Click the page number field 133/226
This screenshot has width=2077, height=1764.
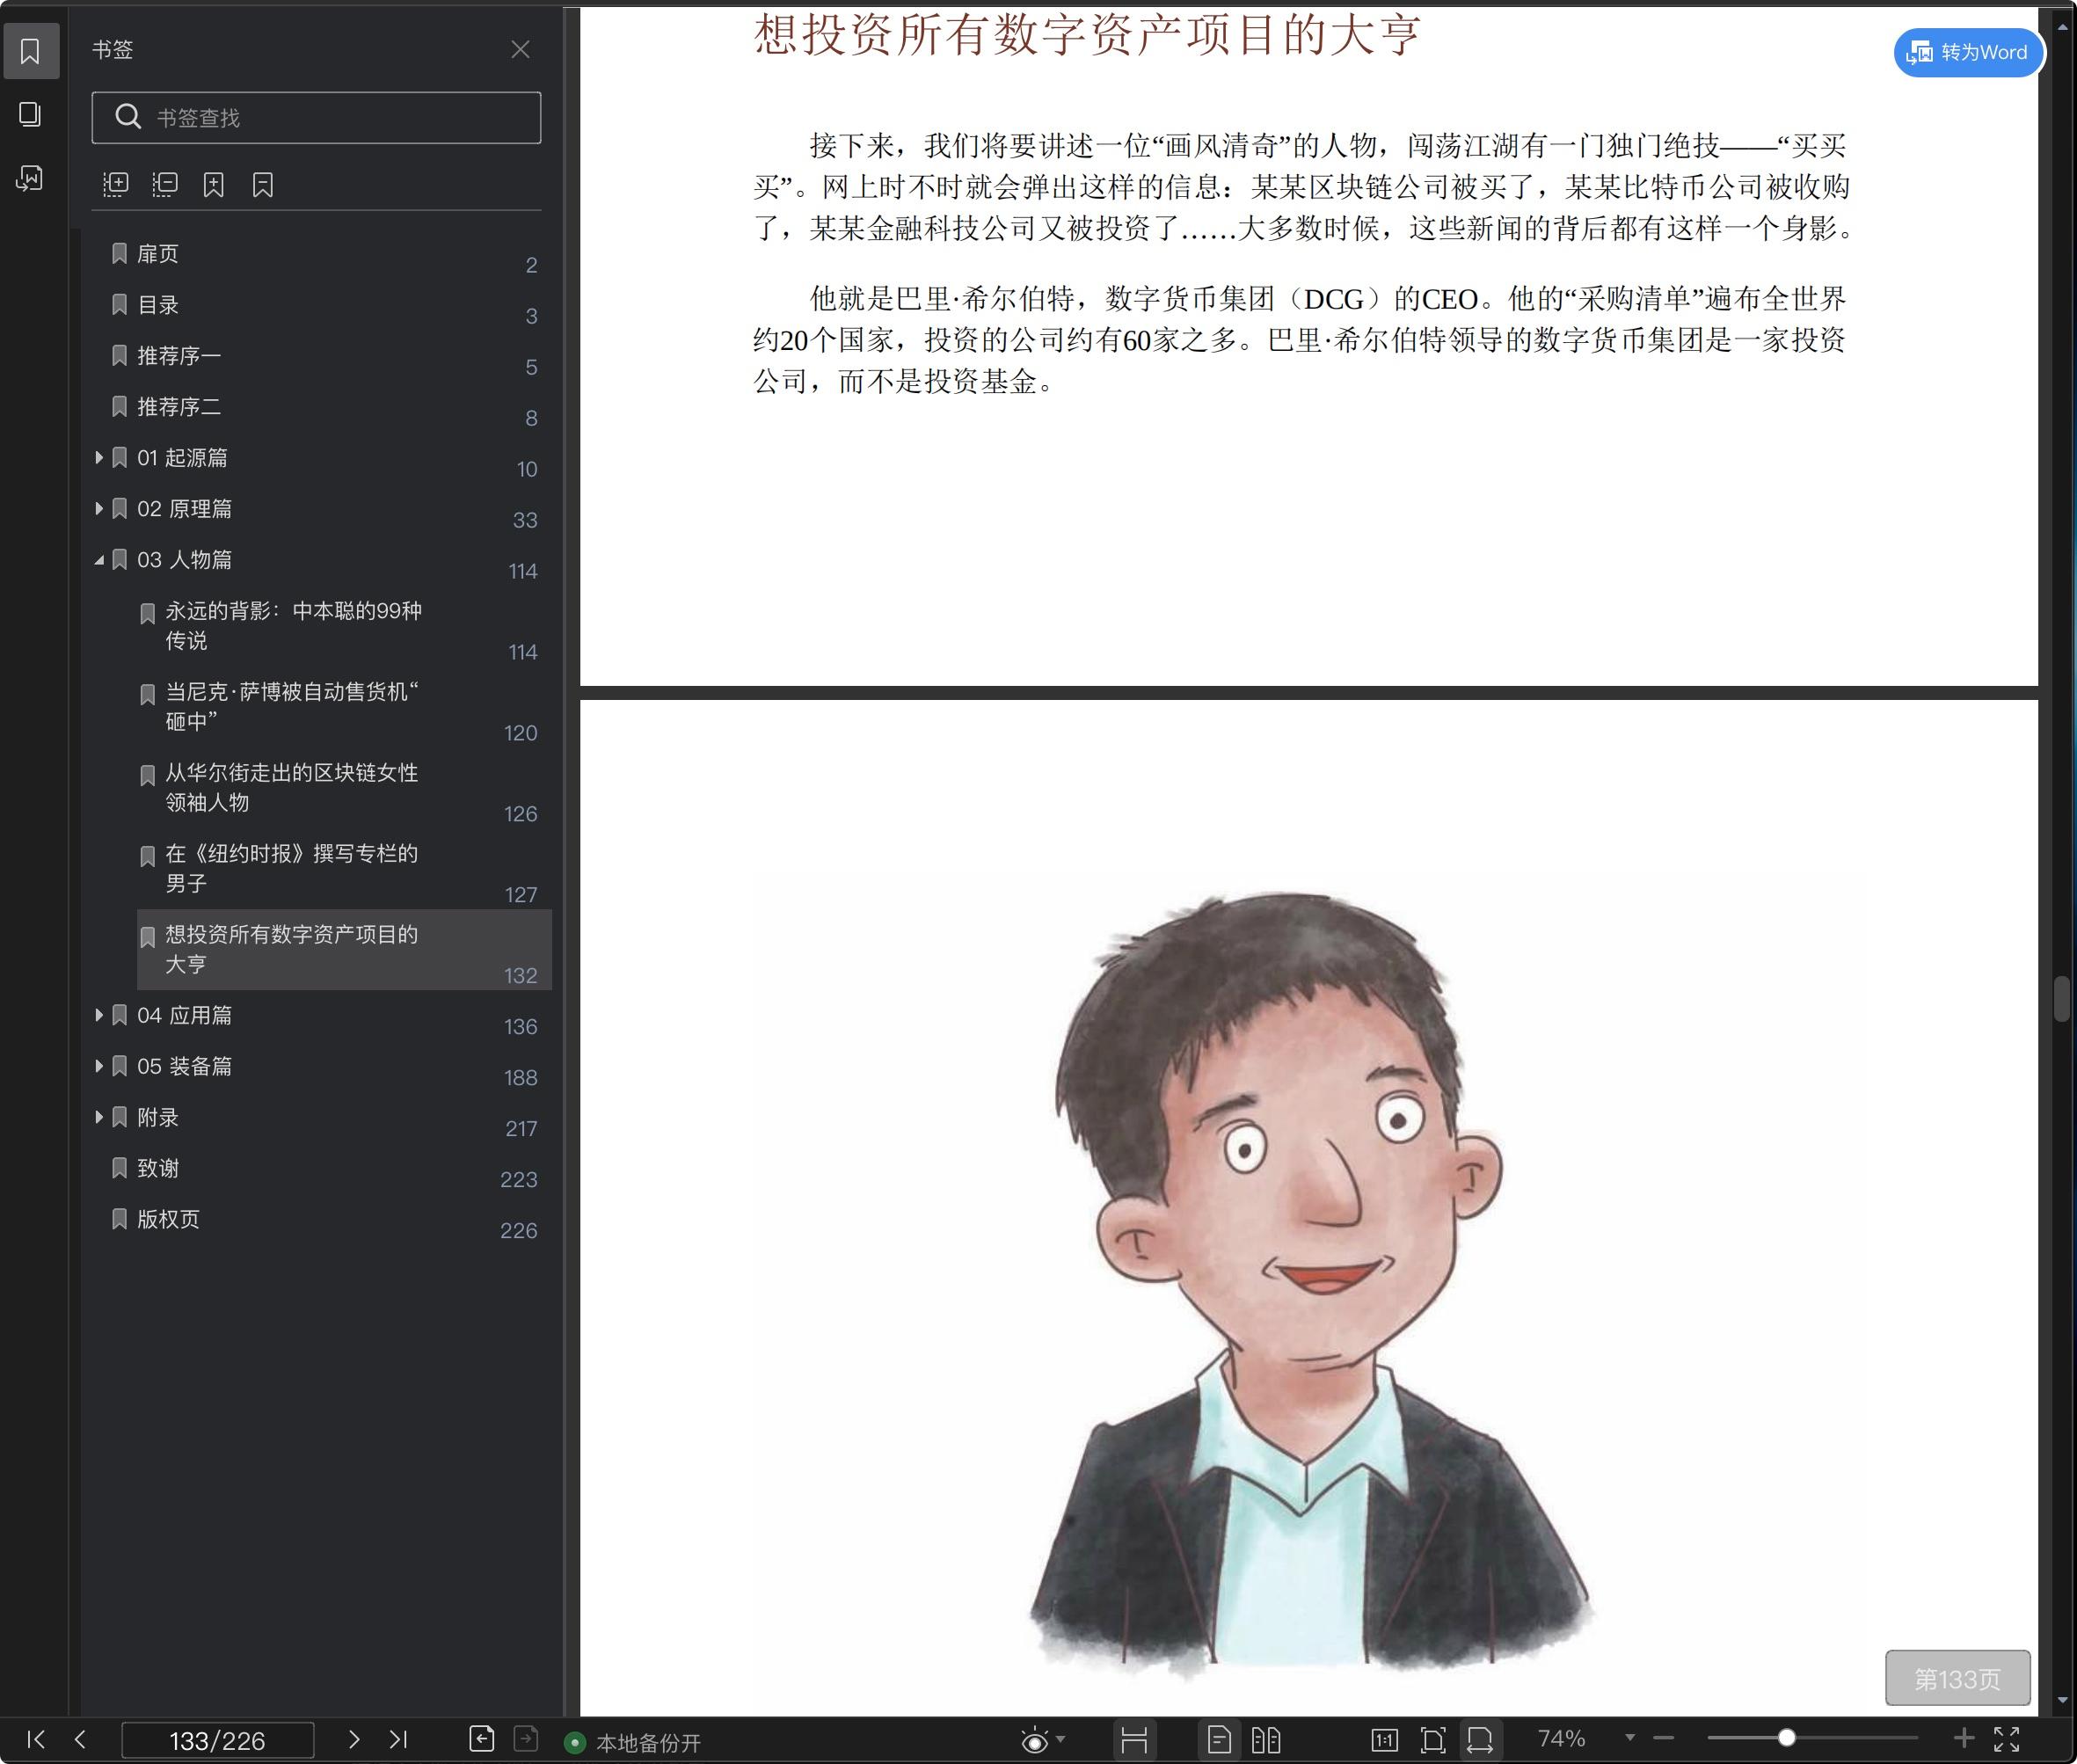[217, 1740]
